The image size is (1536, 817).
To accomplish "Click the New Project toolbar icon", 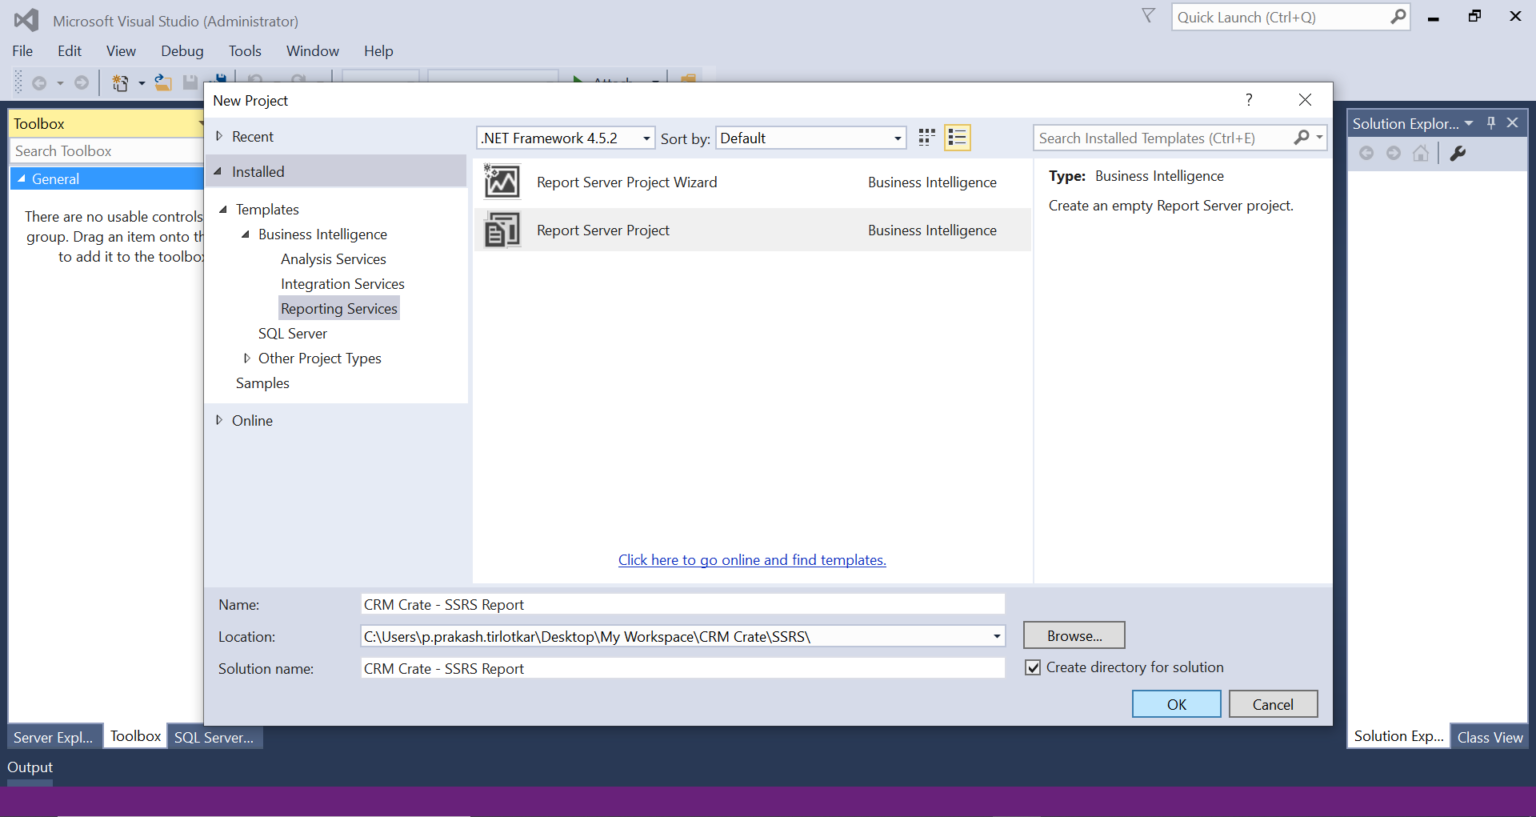I will point(121,83).
